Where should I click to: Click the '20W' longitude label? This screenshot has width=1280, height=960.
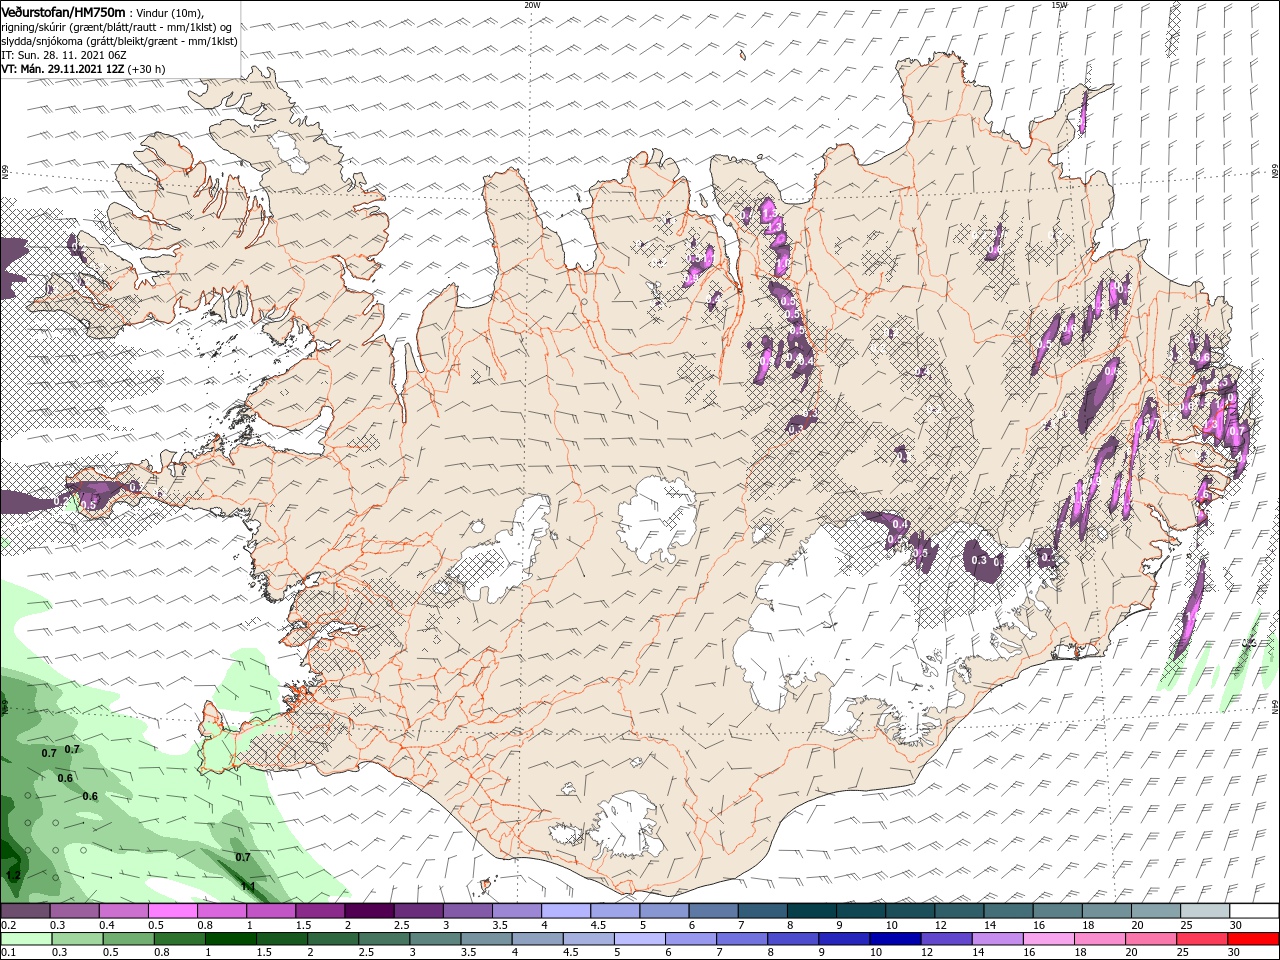click(532, 5)
